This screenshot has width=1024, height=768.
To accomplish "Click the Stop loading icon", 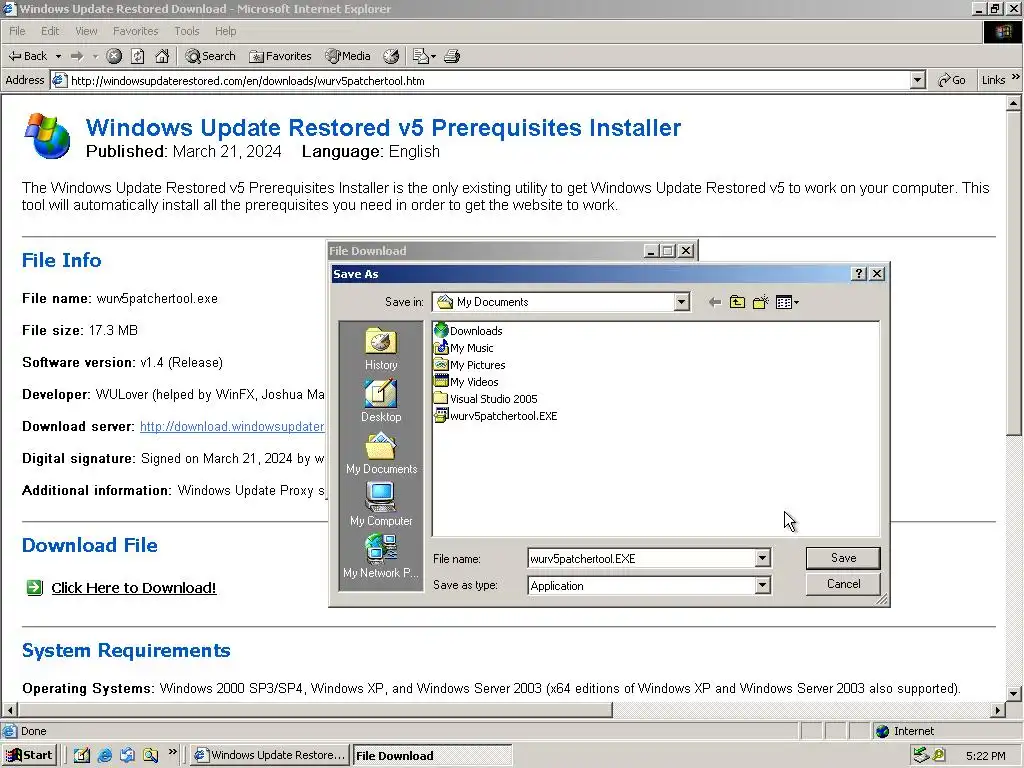I will (114, 56).
